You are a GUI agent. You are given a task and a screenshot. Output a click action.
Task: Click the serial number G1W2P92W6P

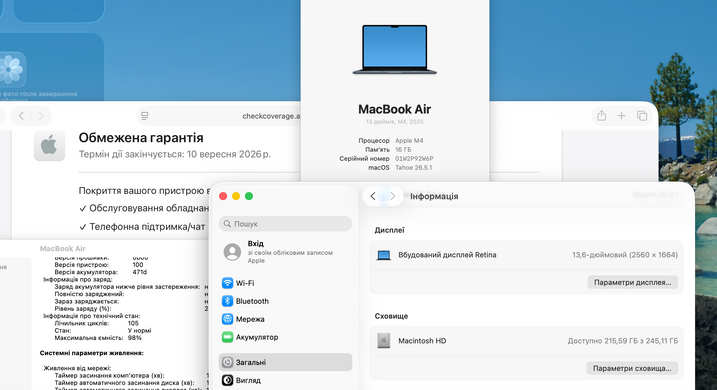pos(414,159)
